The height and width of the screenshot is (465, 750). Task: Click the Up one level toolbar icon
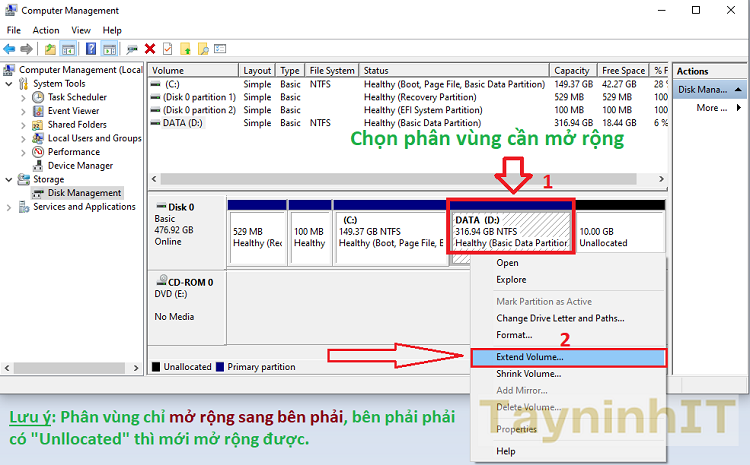(x=51, y=48)
